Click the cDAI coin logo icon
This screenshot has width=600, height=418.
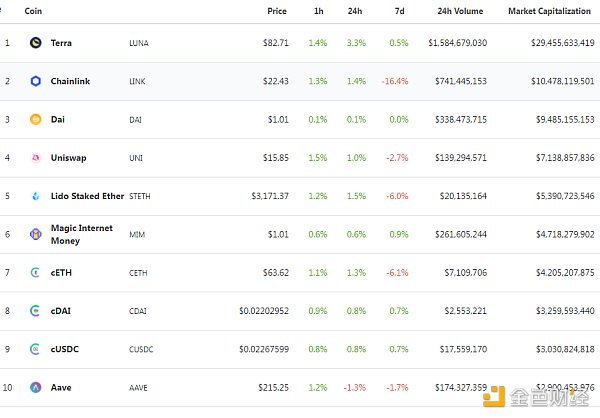(x=36, y=310)
